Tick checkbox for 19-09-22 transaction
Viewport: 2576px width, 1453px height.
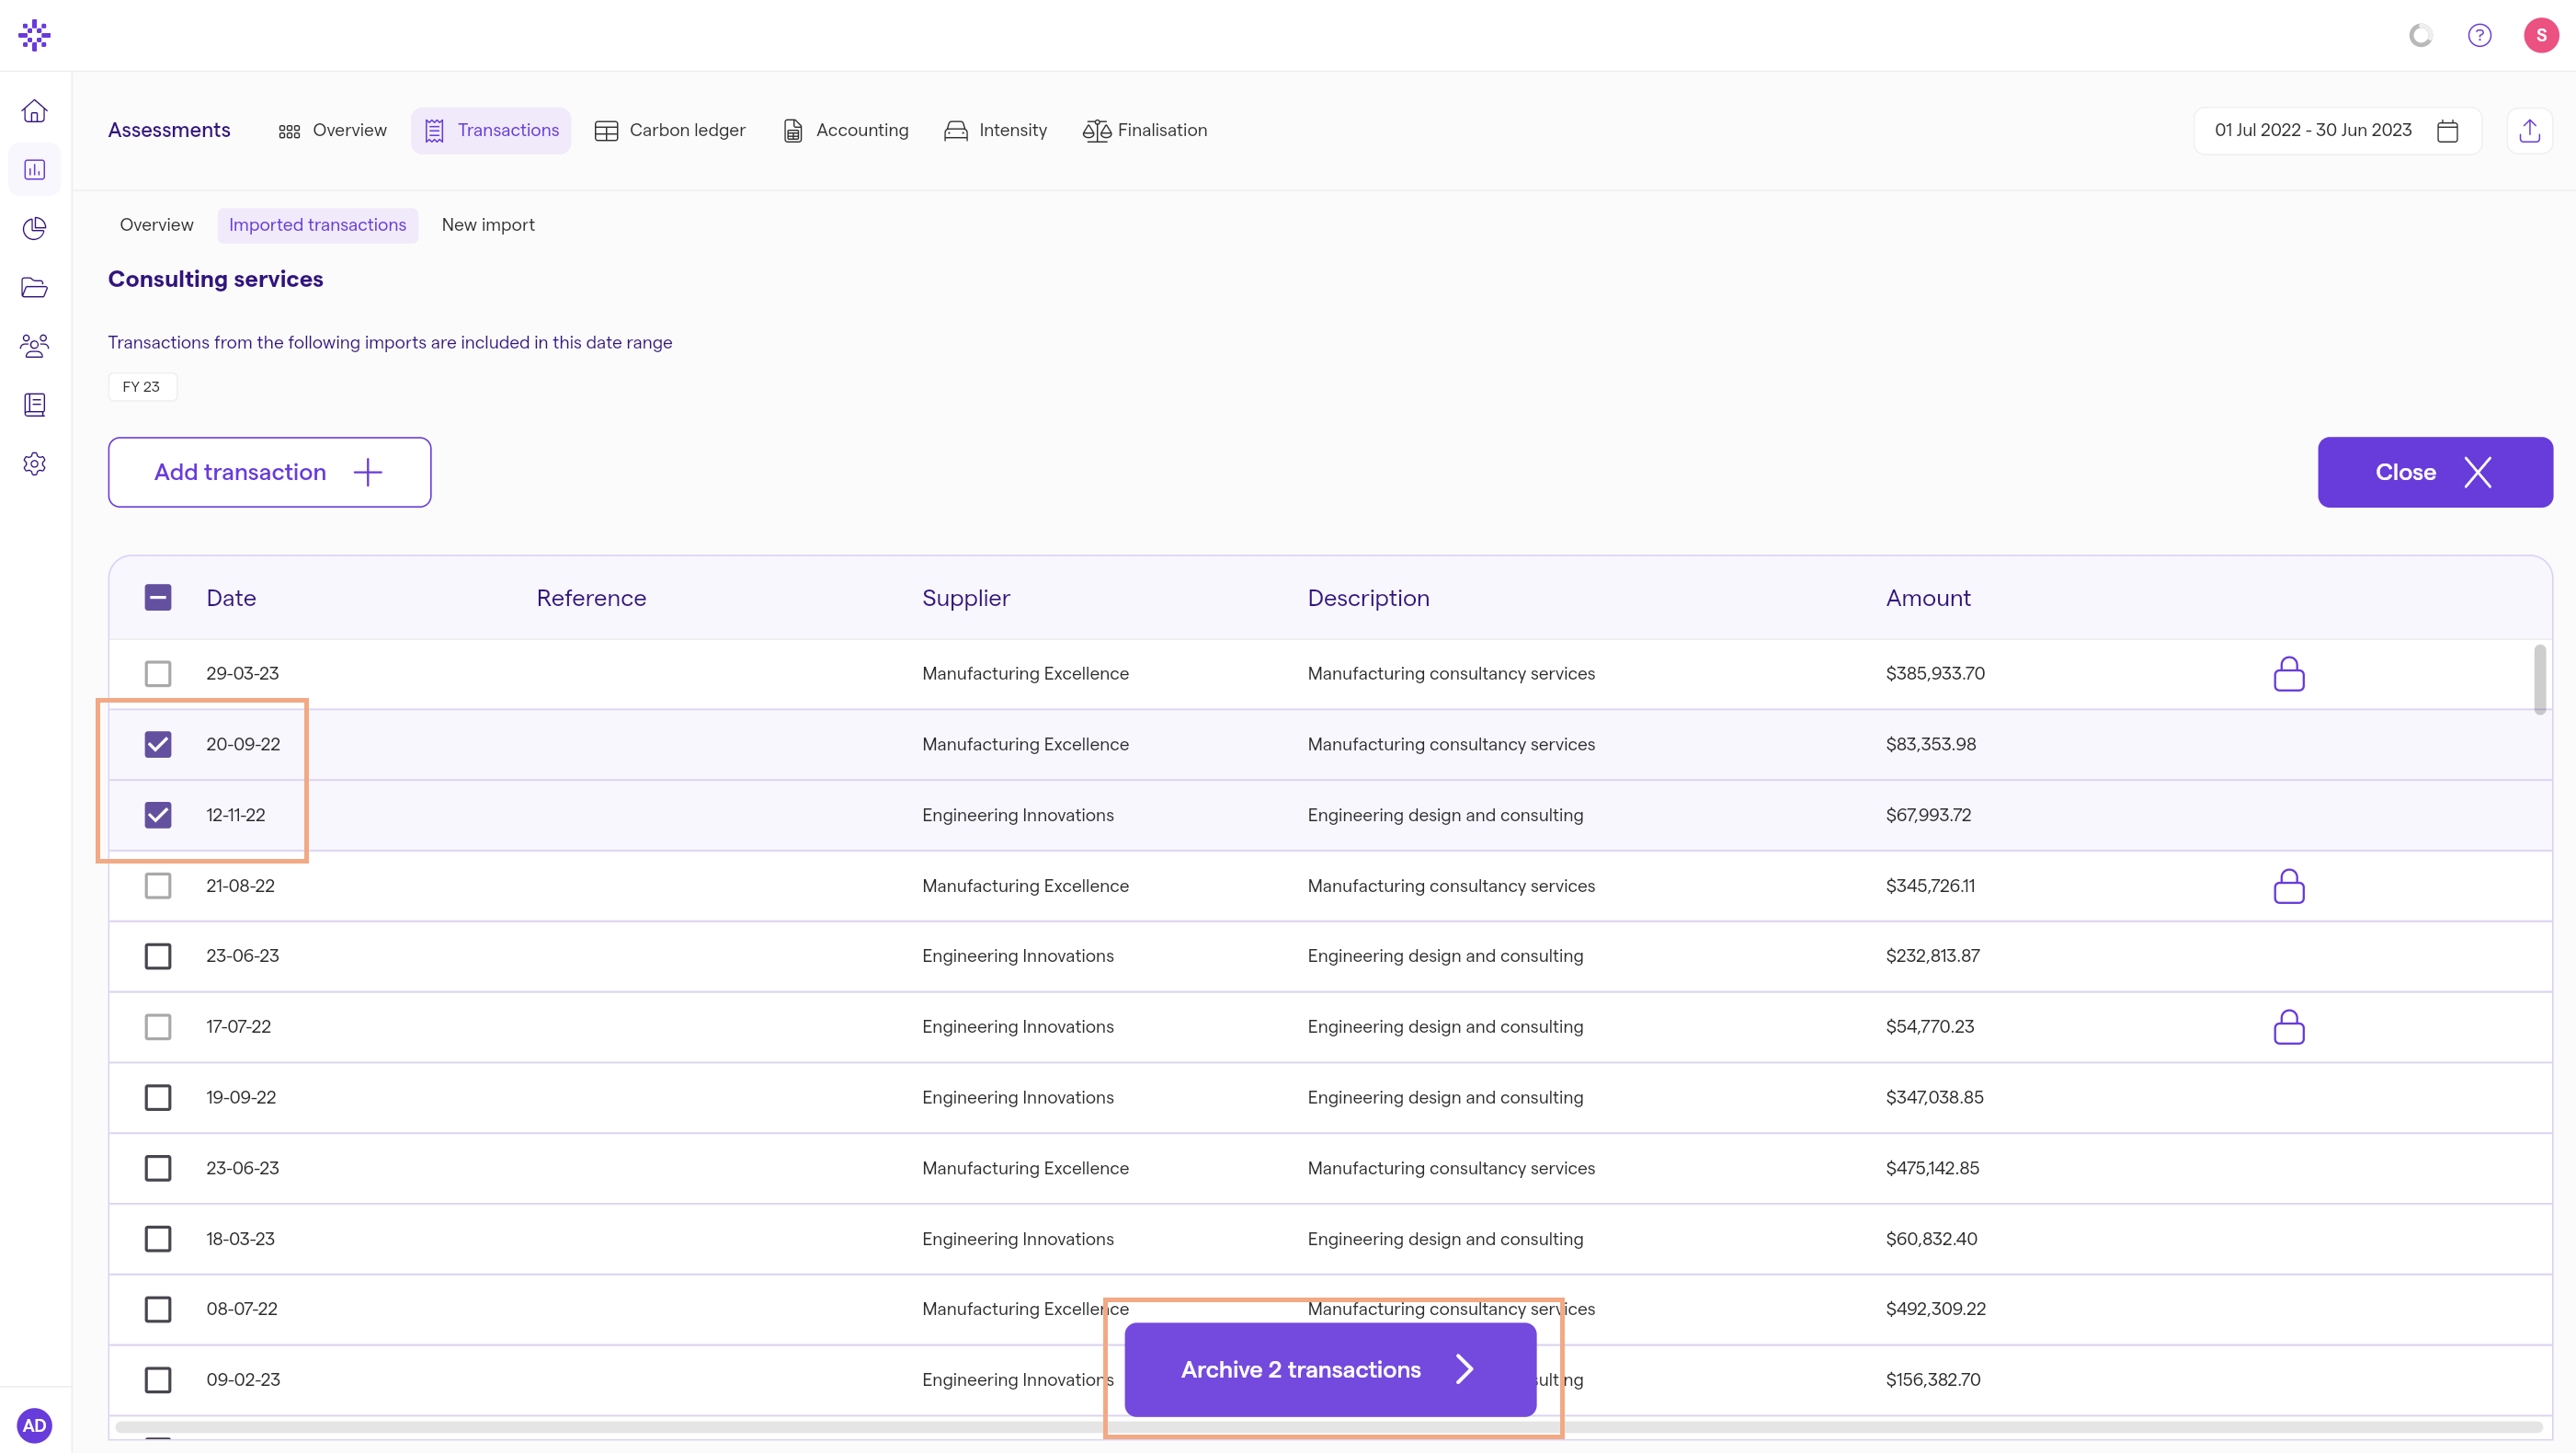coord(158,1098)
